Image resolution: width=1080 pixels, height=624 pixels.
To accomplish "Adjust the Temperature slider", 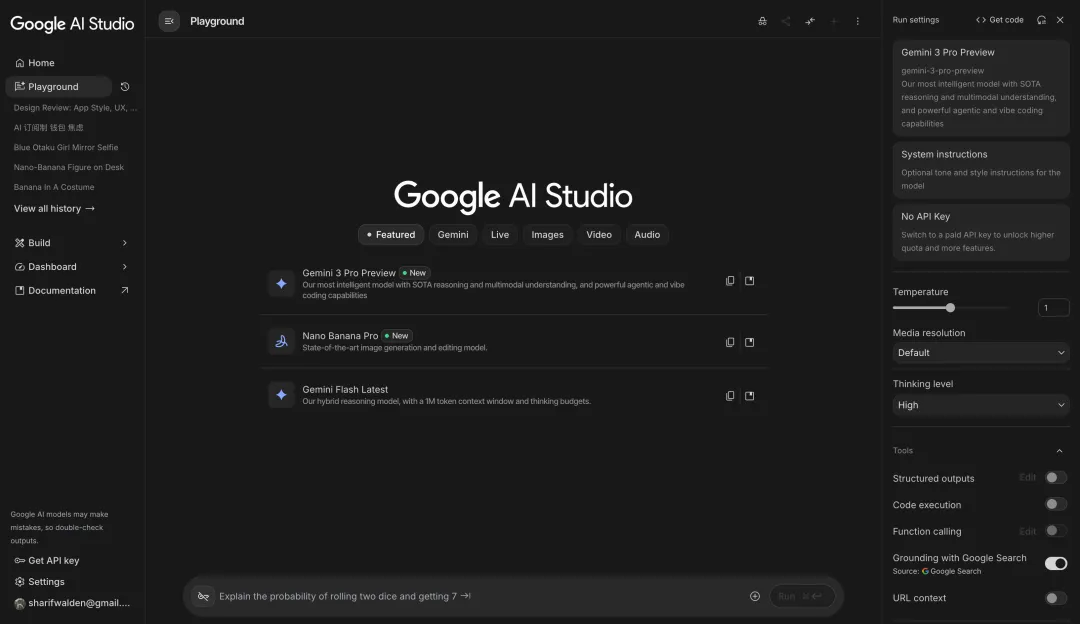I will click(950, 308).
